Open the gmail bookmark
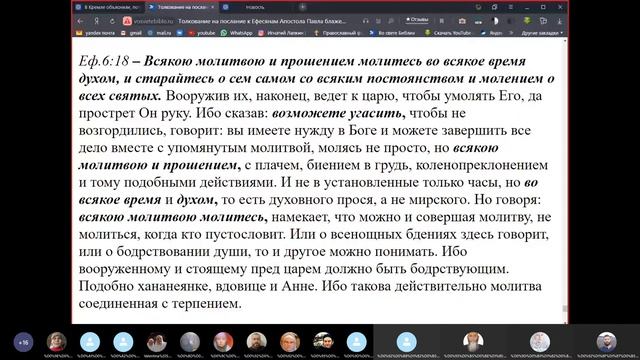640x360 pixels. pyautogui.click(x=131, y=33)
